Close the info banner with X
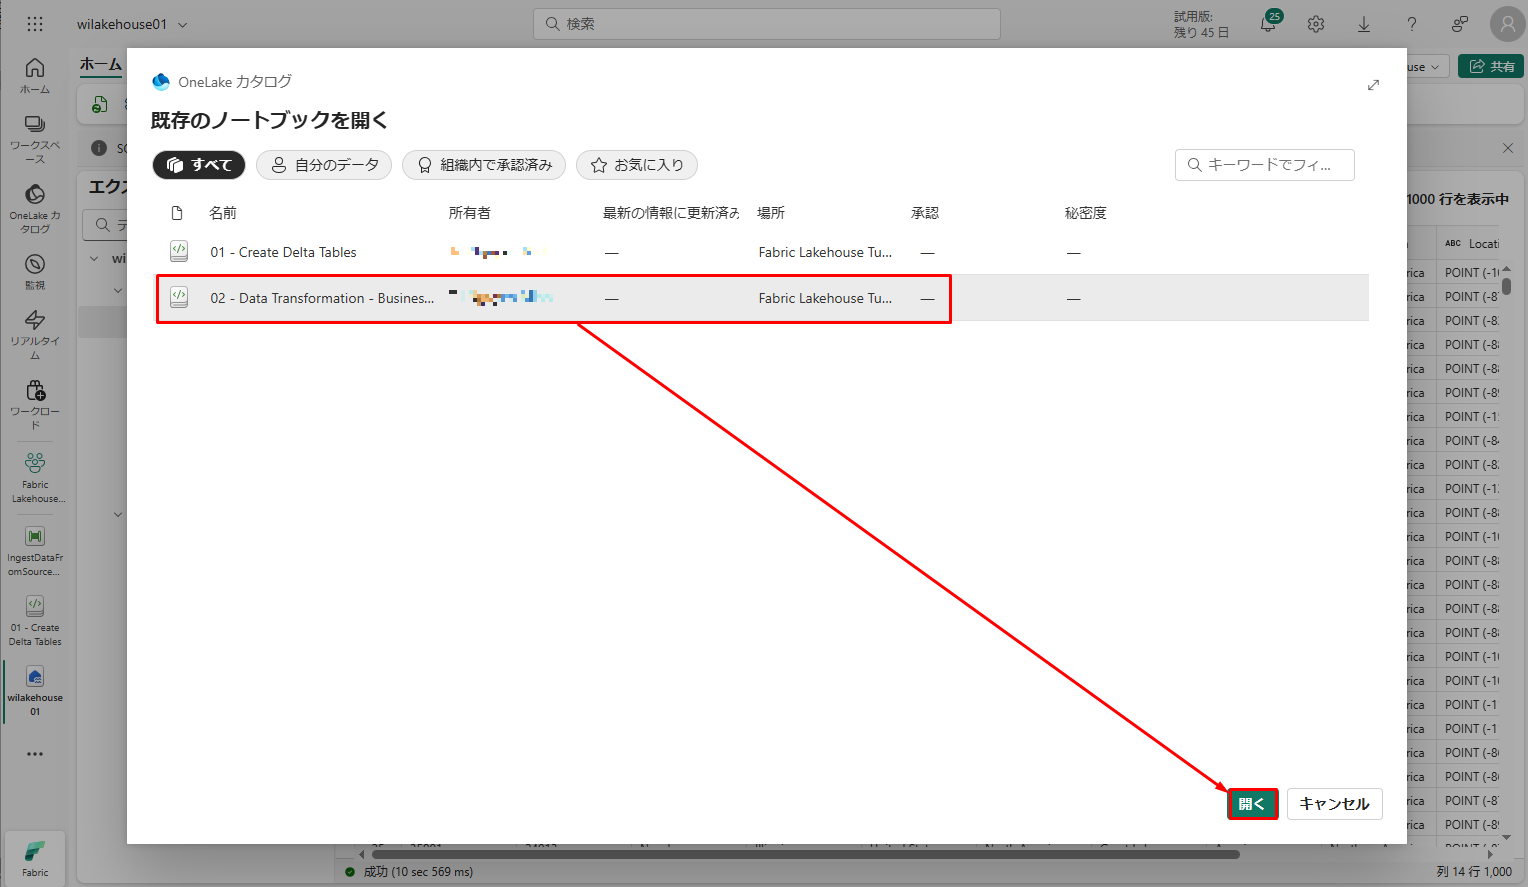Image resolution: width=1528 pixels, height=887 pixels. point(1508,148)
